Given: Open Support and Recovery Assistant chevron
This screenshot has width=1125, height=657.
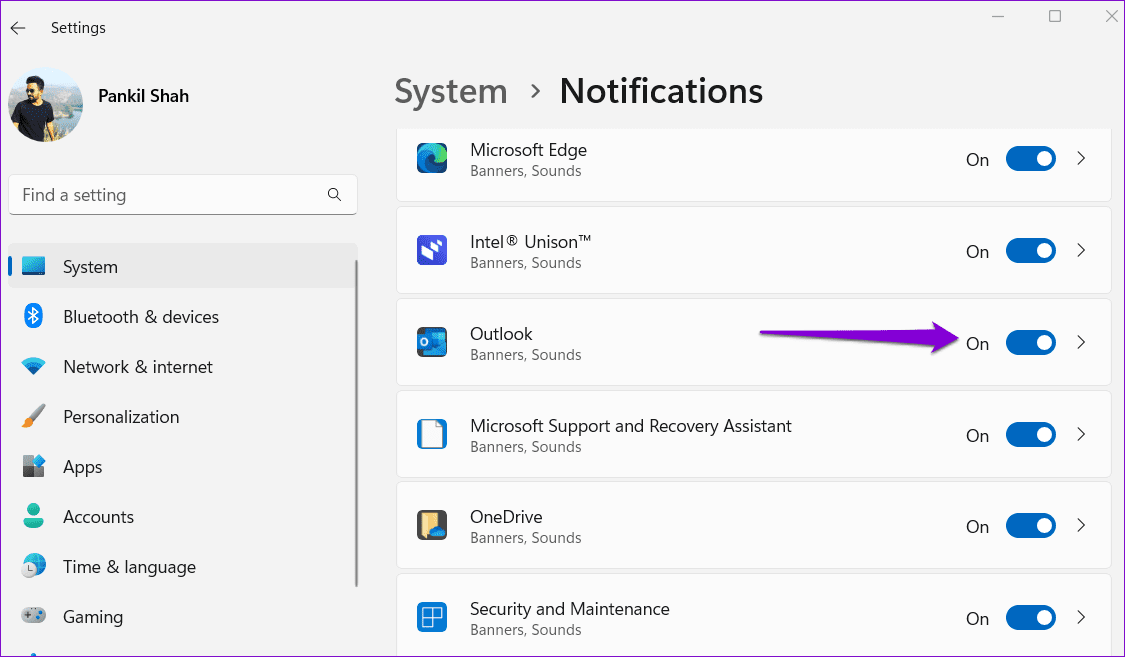Looking at the screenshot, I should tap(1081, 434).
